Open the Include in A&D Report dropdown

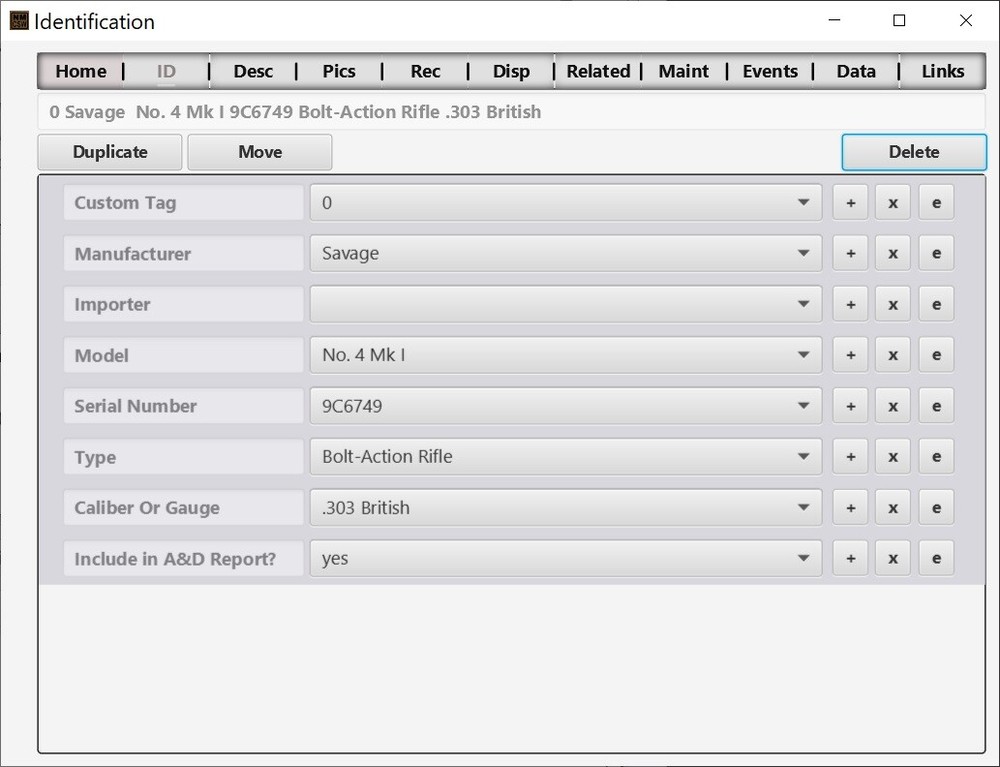[805, 557]
